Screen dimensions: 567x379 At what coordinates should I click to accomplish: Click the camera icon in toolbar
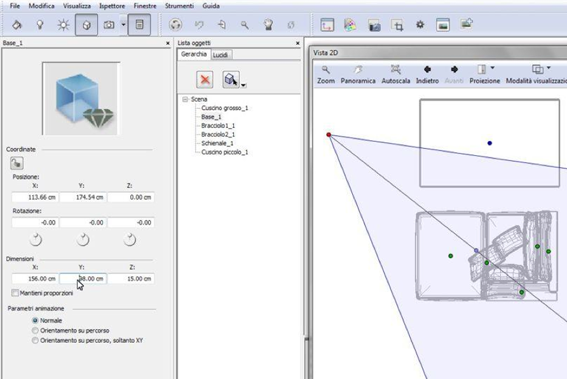[x=109, y=25]
